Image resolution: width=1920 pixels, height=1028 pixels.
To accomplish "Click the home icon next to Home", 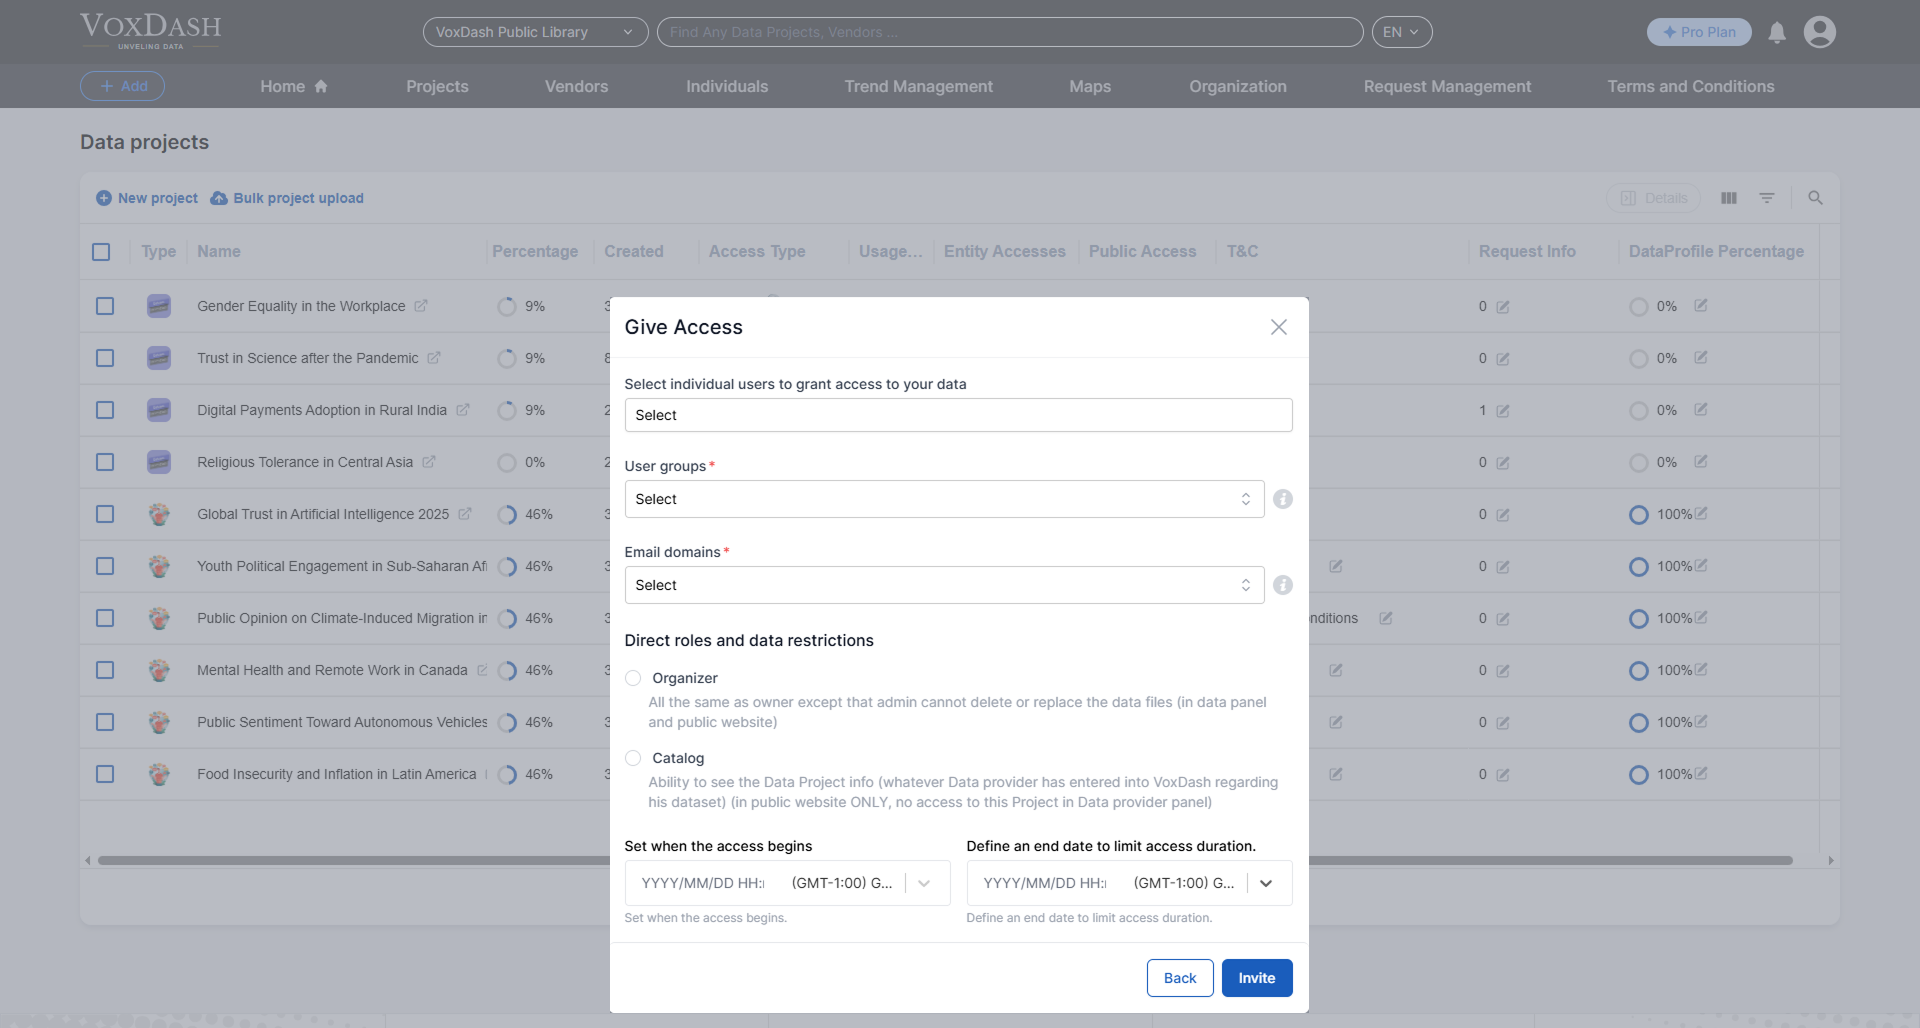I will point(321,86).
